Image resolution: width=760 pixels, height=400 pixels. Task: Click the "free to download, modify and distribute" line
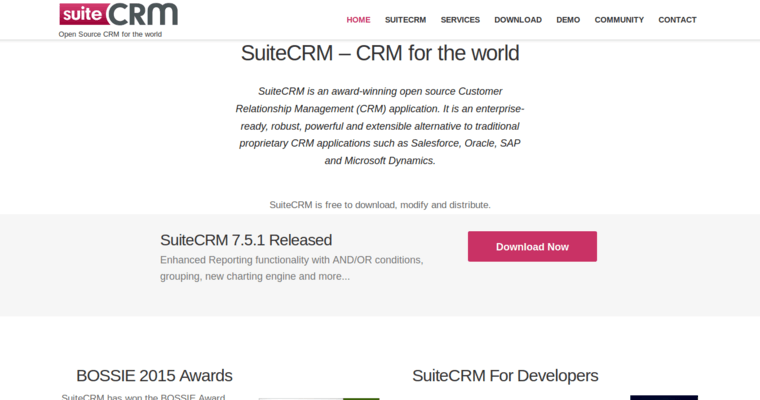pyautogui.click(x=380, y=205)
